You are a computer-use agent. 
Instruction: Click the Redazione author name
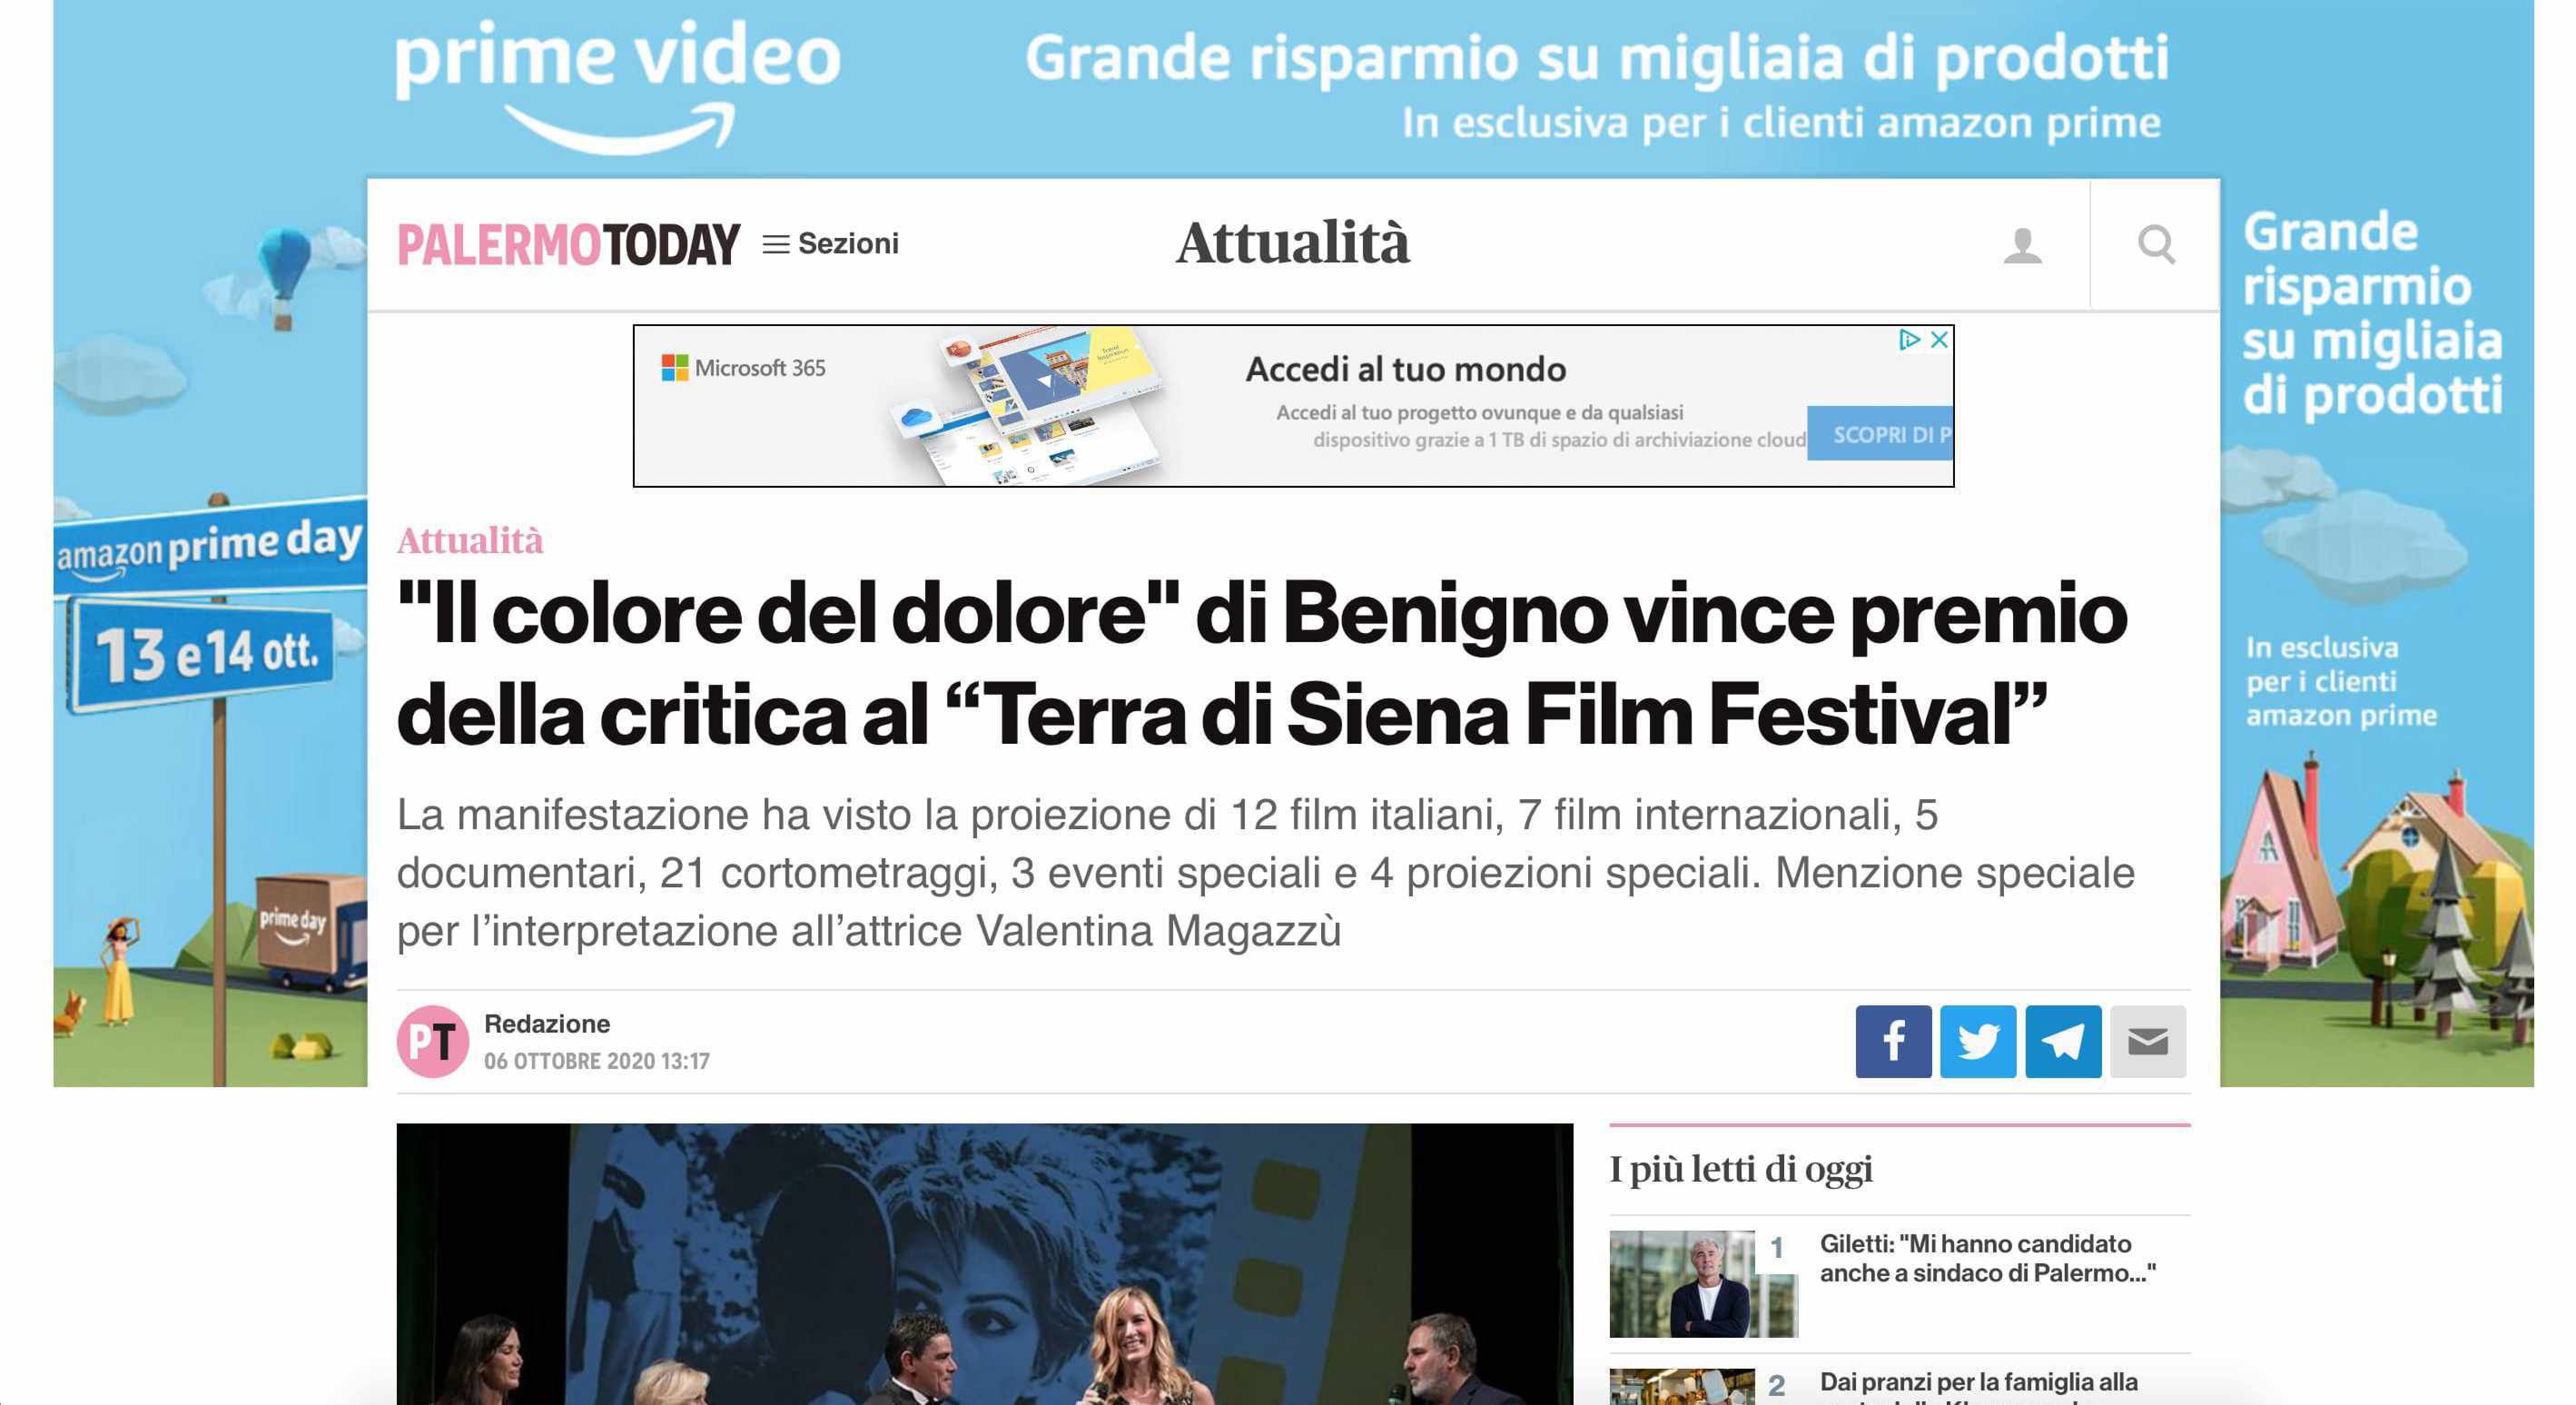pyautogui.click(x=547, y=1024)
